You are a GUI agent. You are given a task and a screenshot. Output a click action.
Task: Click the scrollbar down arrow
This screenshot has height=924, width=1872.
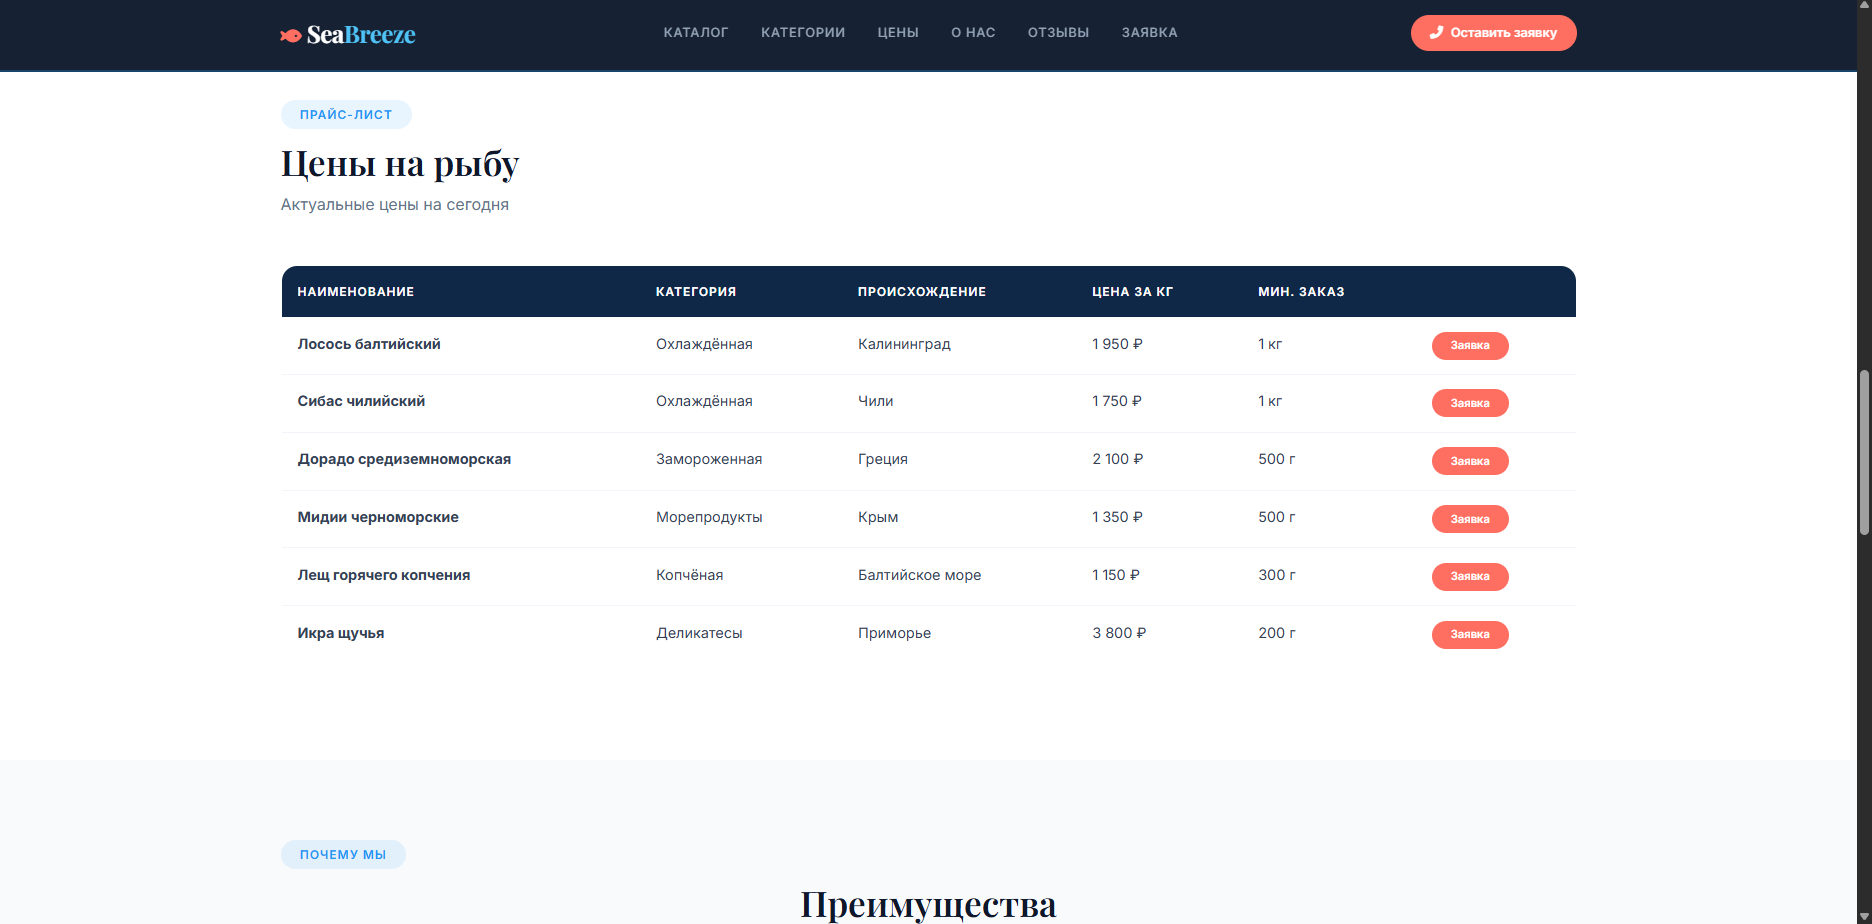click(1864, 916)
